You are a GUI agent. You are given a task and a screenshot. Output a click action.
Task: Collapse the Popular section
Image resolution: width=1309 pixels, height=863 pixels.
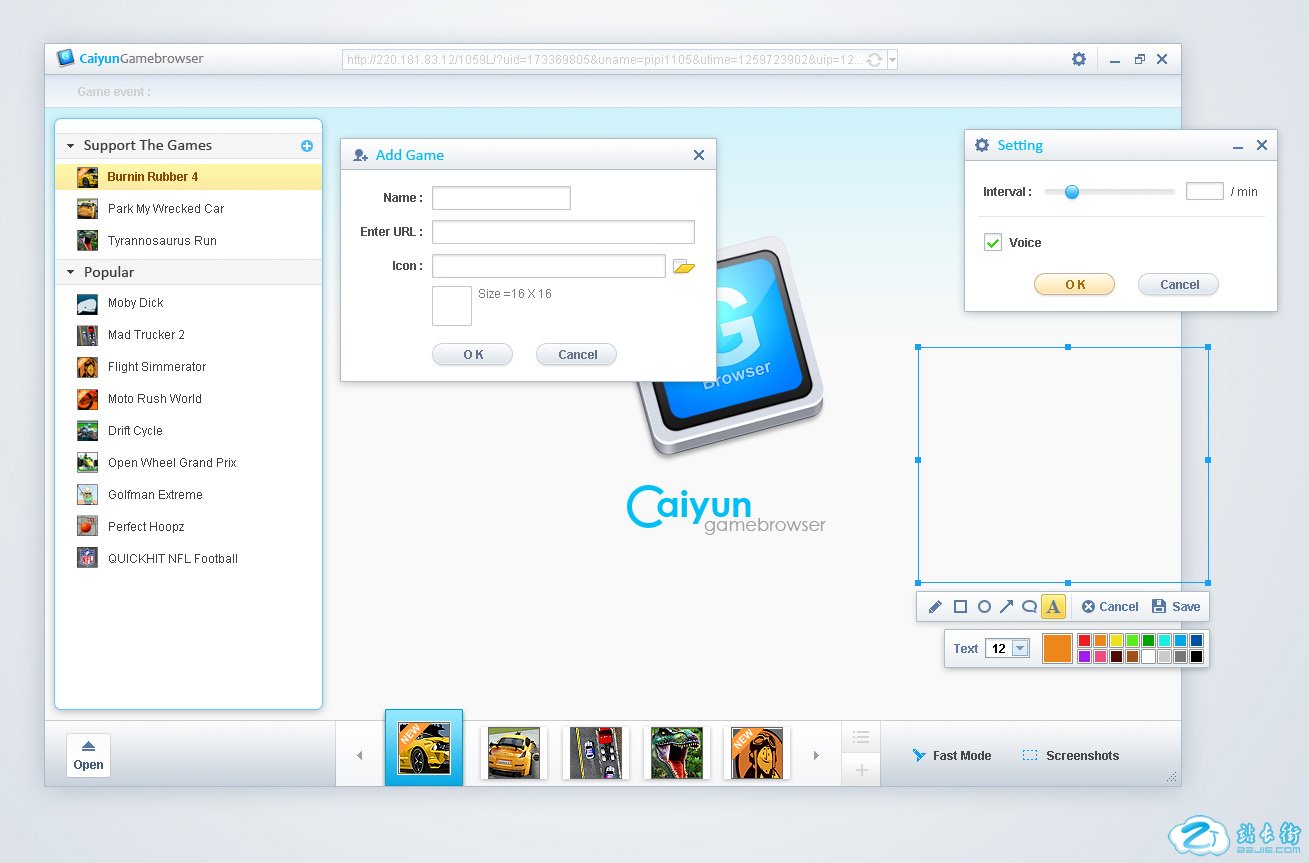point(71,272)
